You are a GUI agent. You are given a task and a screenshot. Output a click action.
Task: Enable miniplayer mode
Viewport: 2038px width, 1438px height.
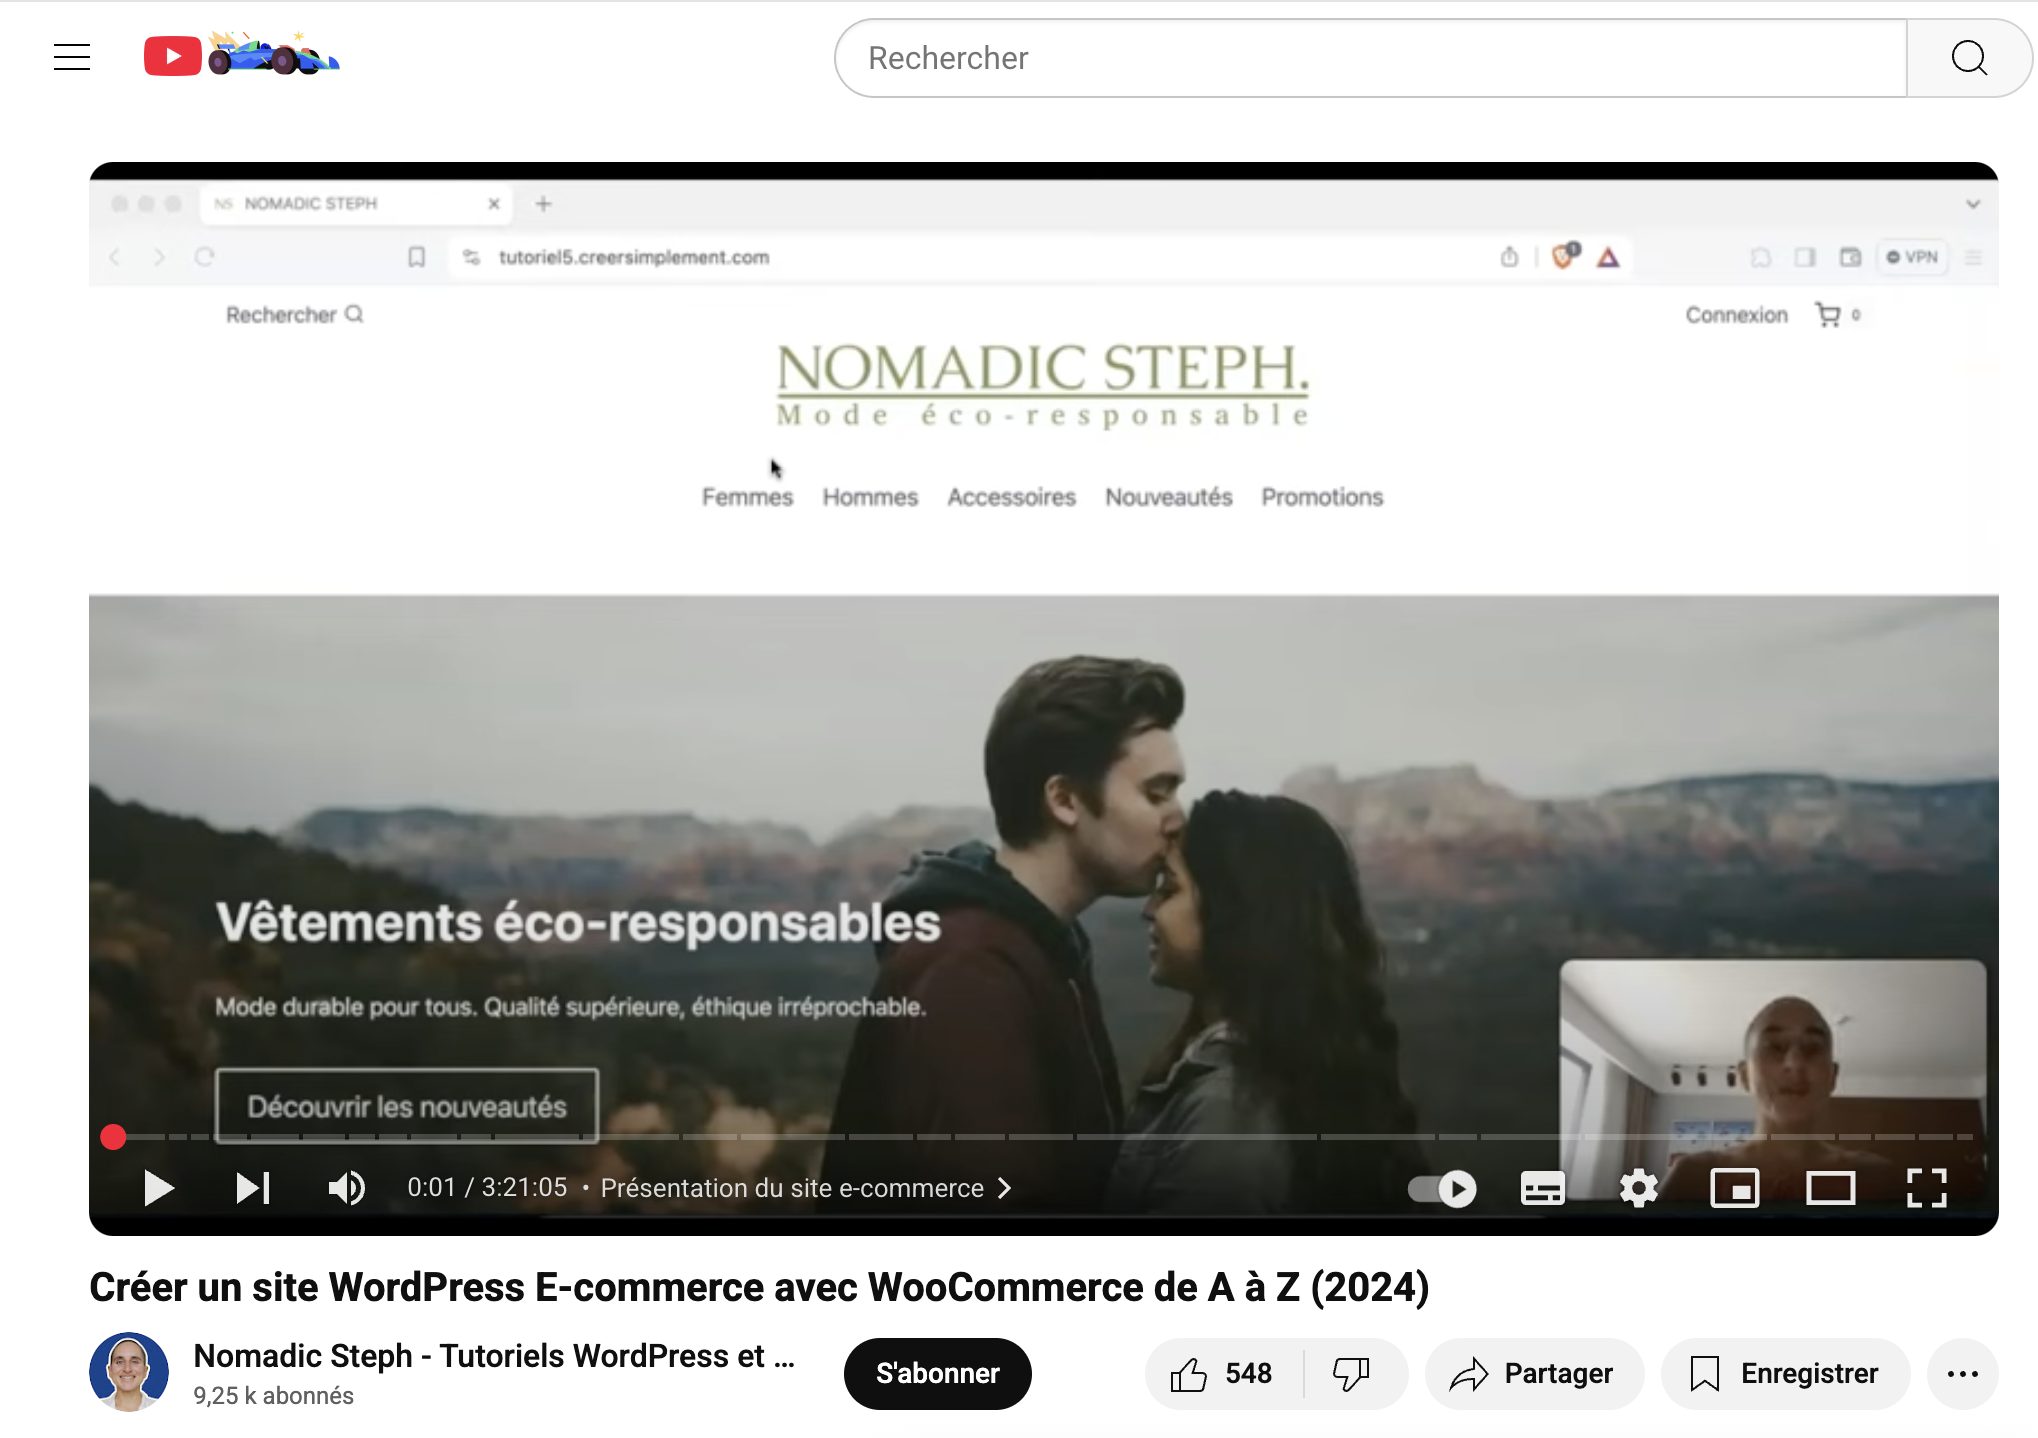pos(1734,1188)
